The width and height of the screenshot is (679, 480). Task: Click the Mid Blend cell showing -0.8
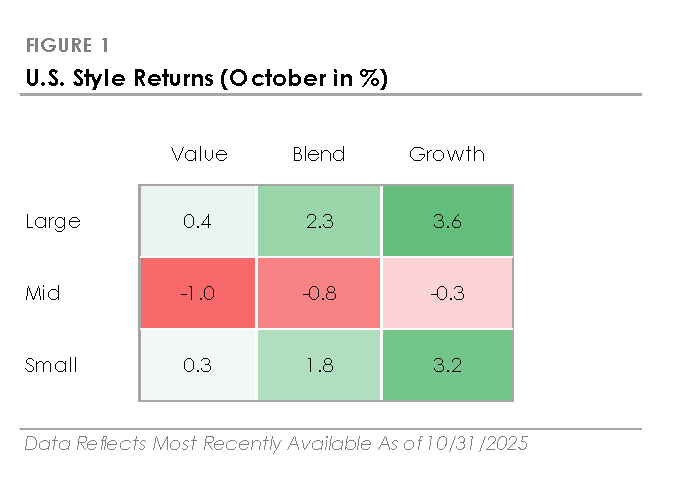[319, 293]
